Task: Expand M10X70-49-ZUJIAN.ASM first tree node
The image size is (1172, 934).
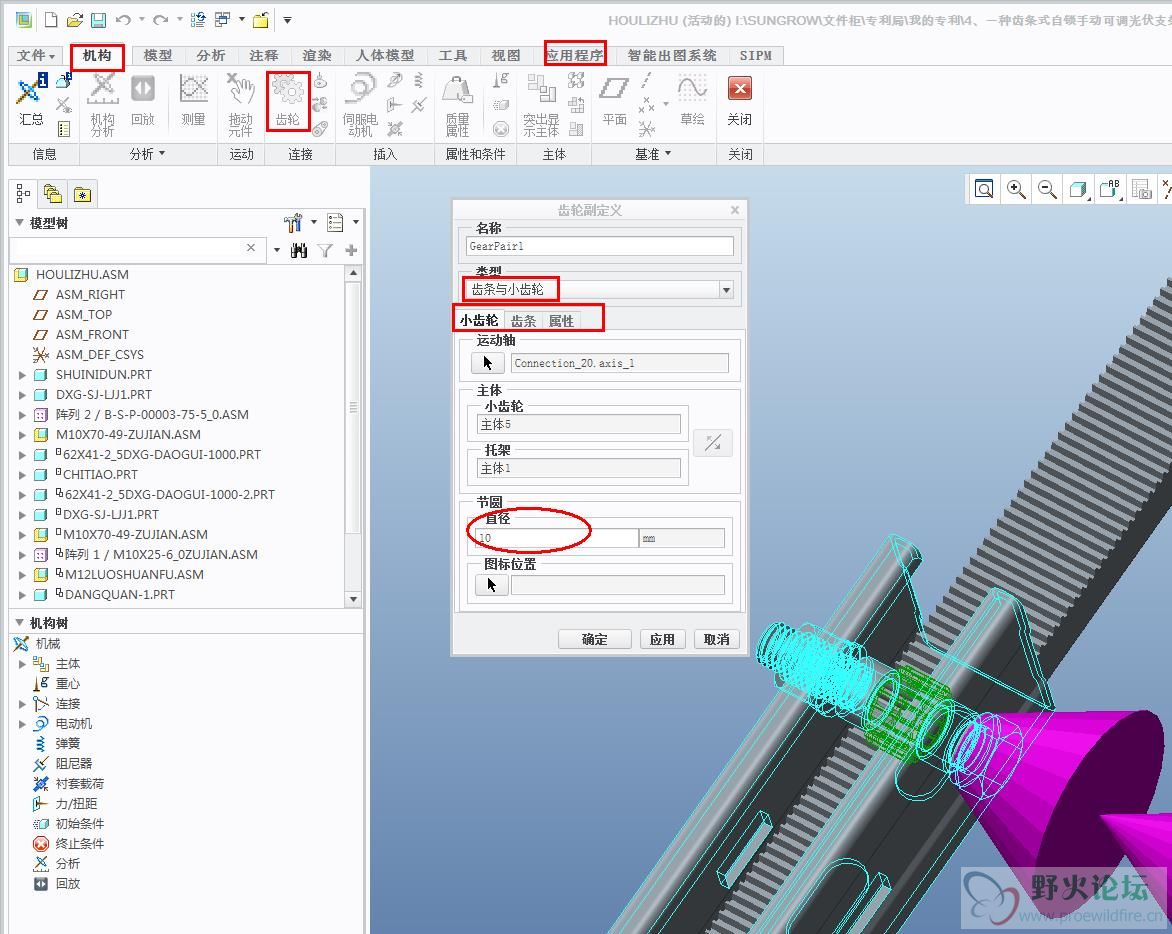Action: click(22, 435)
